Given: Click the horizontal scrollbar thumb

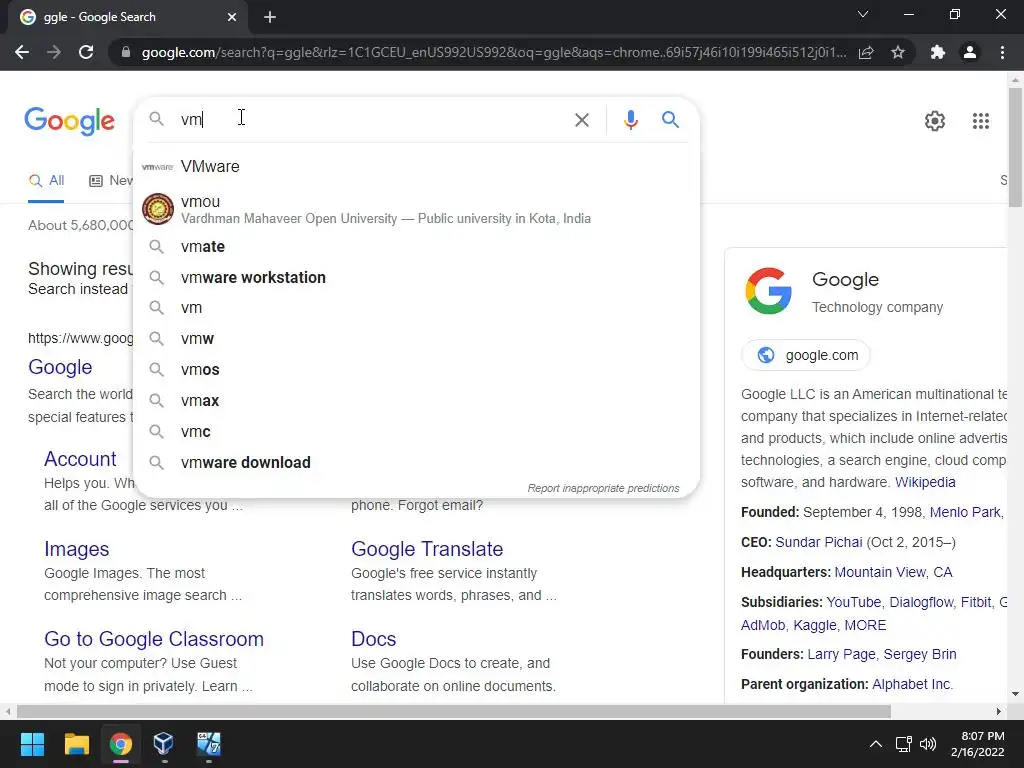Looking at the screenshot, I should click(x=454, y=711).
